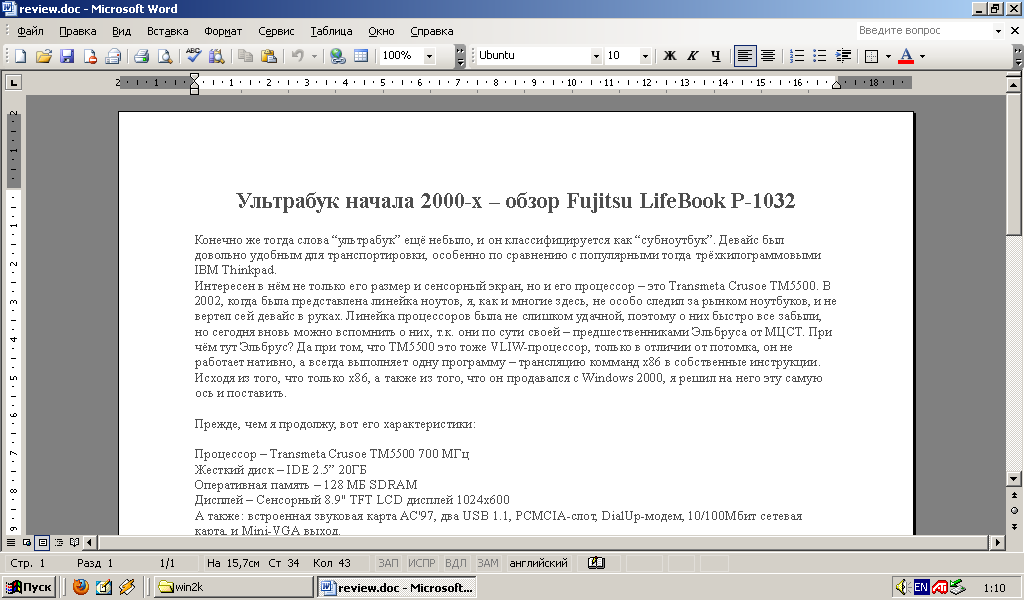Viewport: 1024px width, 600px height.
Task: Paste from clipboard using toolbar icon
Action: (268, 55)
